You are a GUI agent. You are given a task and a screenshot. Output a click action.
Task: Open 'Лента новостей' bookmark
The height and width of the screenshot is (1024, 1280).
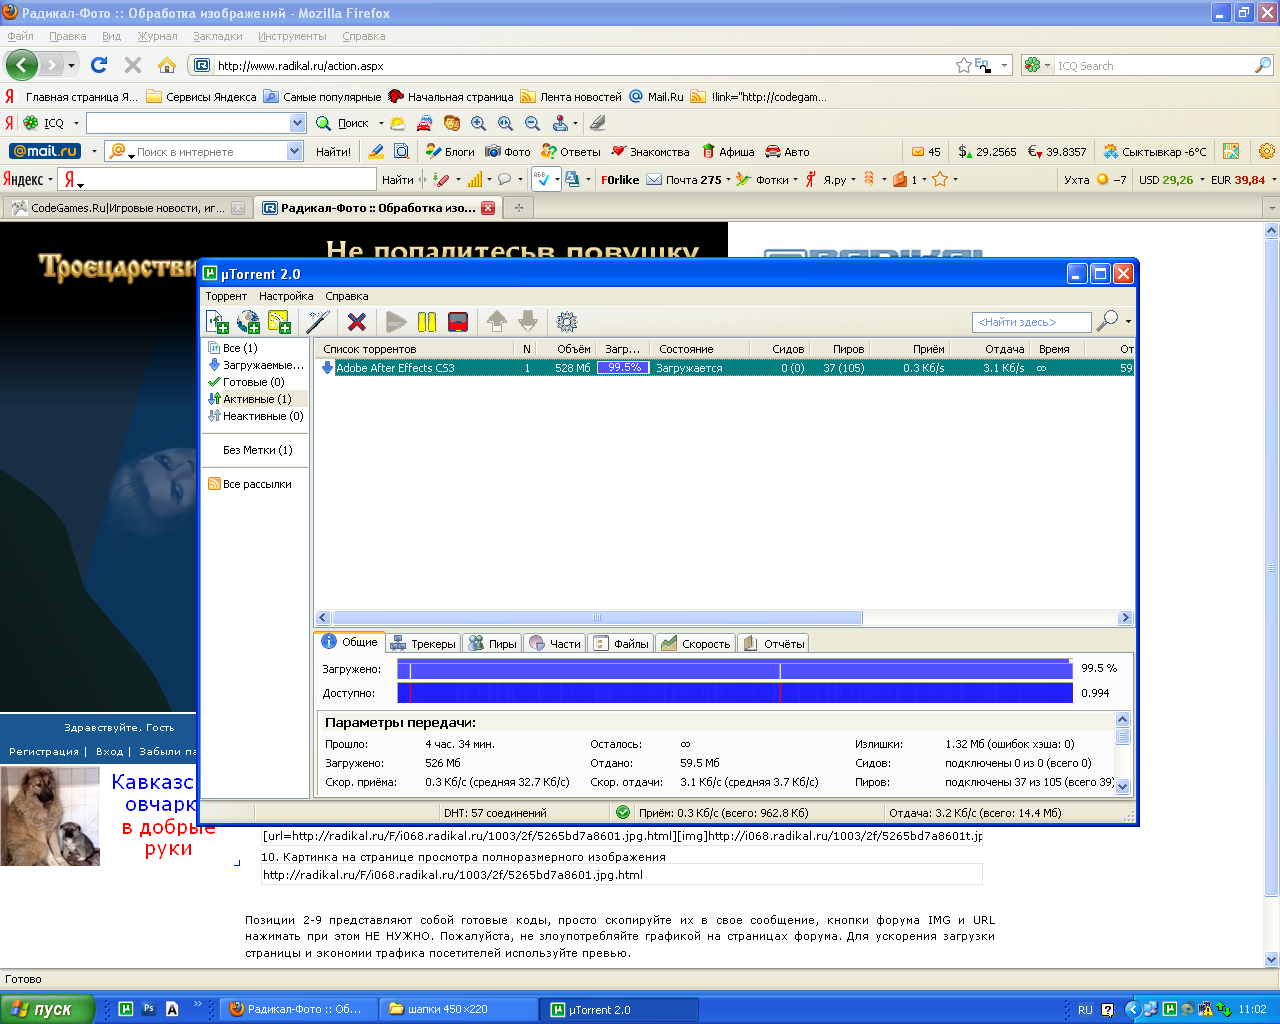571,97
